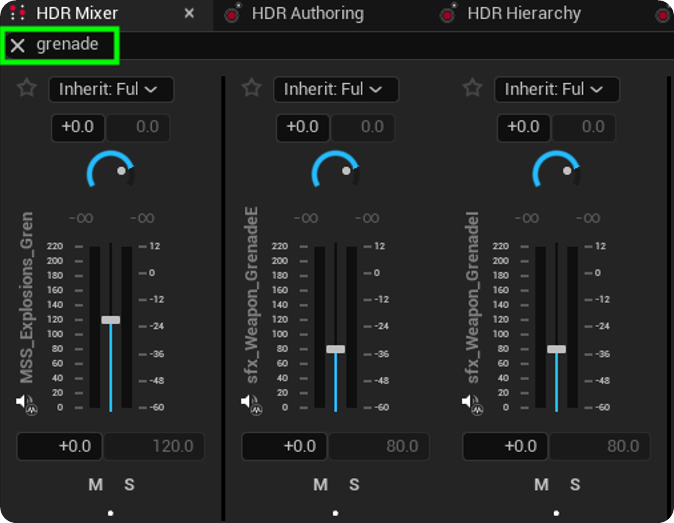Click greyed 0.0 field on MSS_Explosions_Gren strip

coord(138,127)
